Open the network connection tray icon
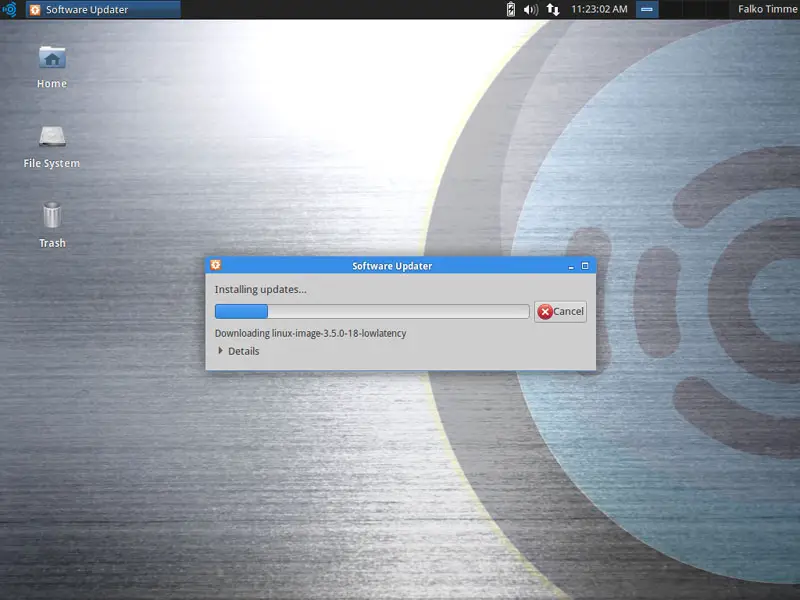800x600 pixels. click(x=553, y=9)
